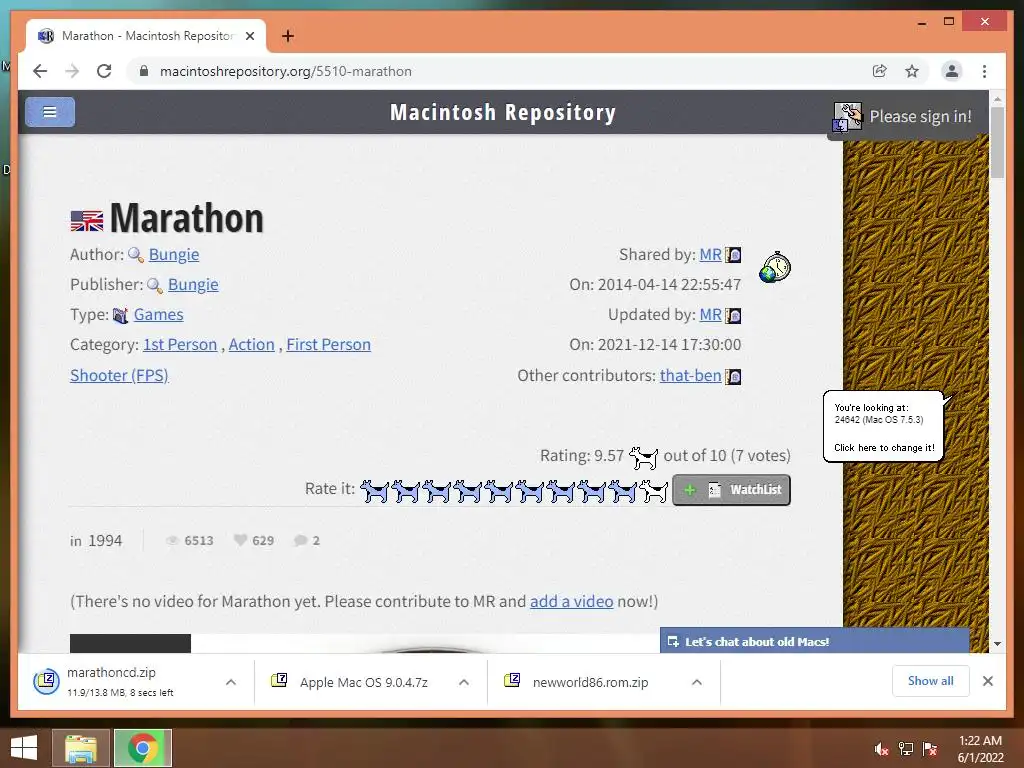Close the Marathon browser tab
Viewport: 1024px width, 768px height.
(249, 36)
